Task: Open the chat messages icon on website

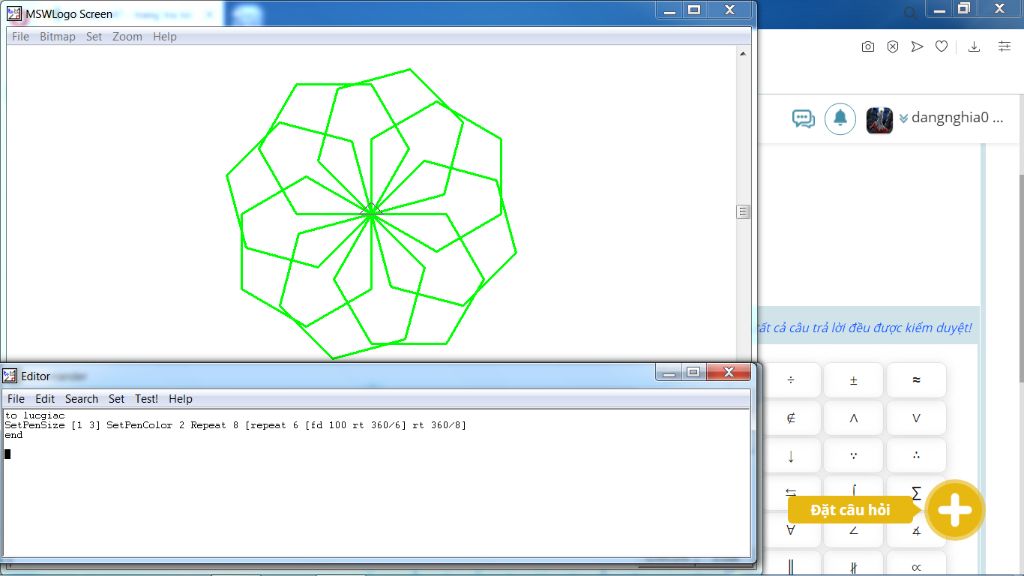Action: (x=803, y=119)
